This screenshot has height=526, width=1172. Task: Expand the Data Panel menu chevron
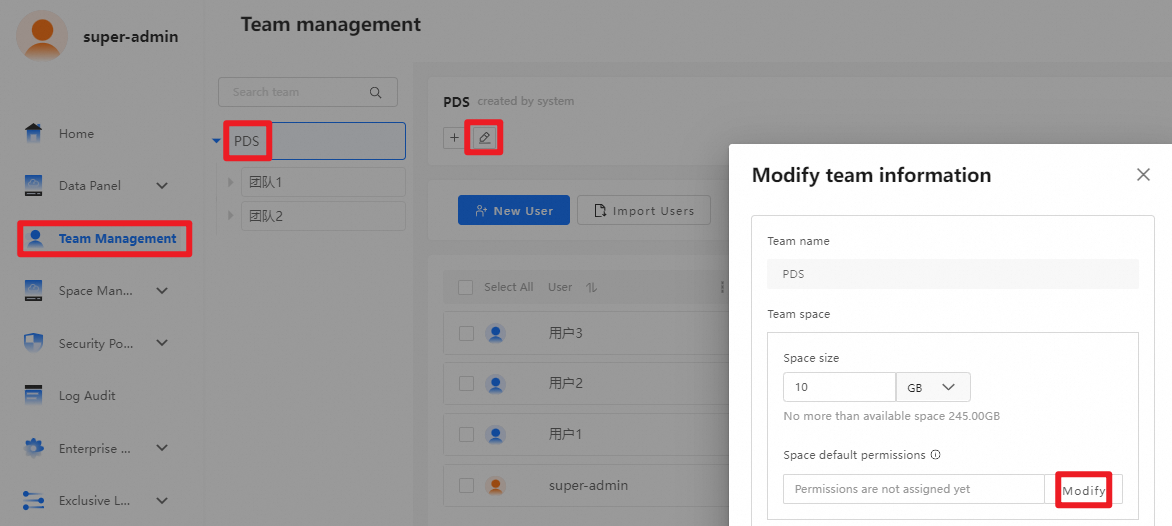coord(162,185)
